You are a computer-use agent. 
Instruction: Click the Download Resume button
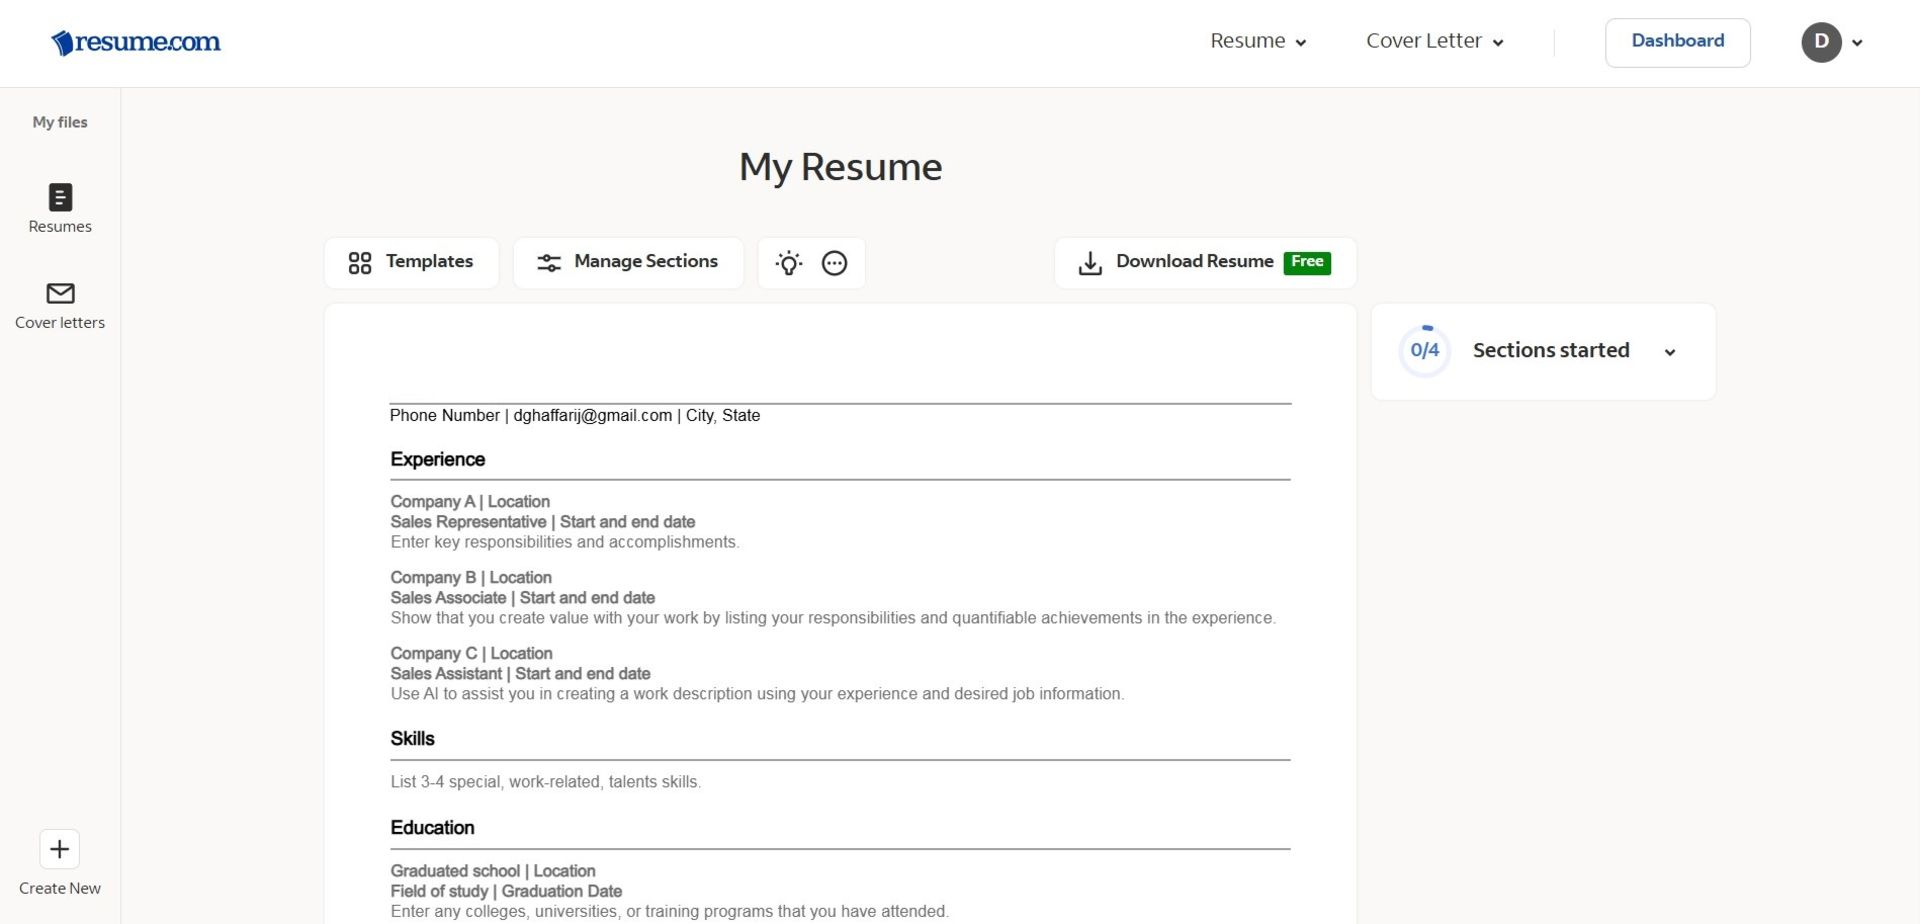(1194, 261)
